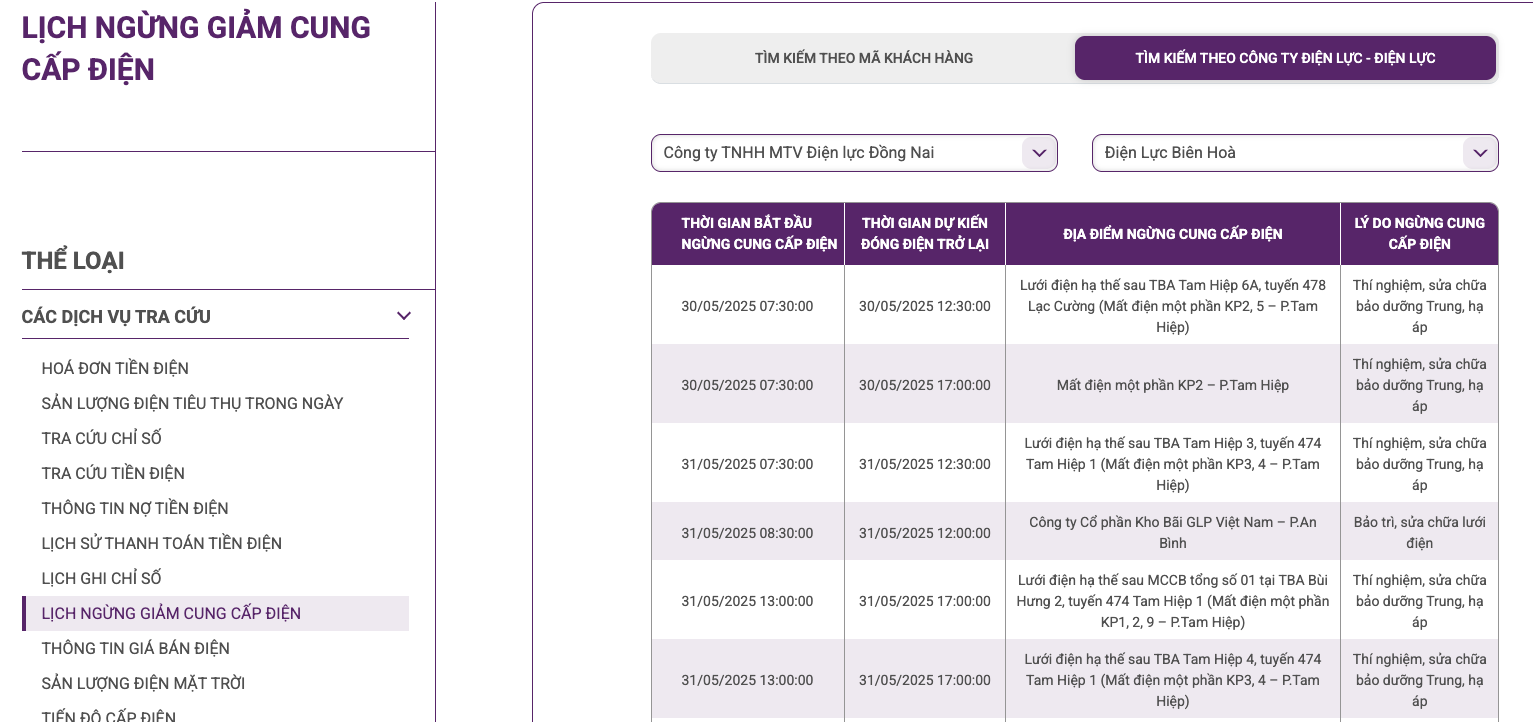Expand the Điện Lực Biên Hoà dropdown
Image resolution: width=1533 pixels, height=722 pixels.
coord(1479,153)
